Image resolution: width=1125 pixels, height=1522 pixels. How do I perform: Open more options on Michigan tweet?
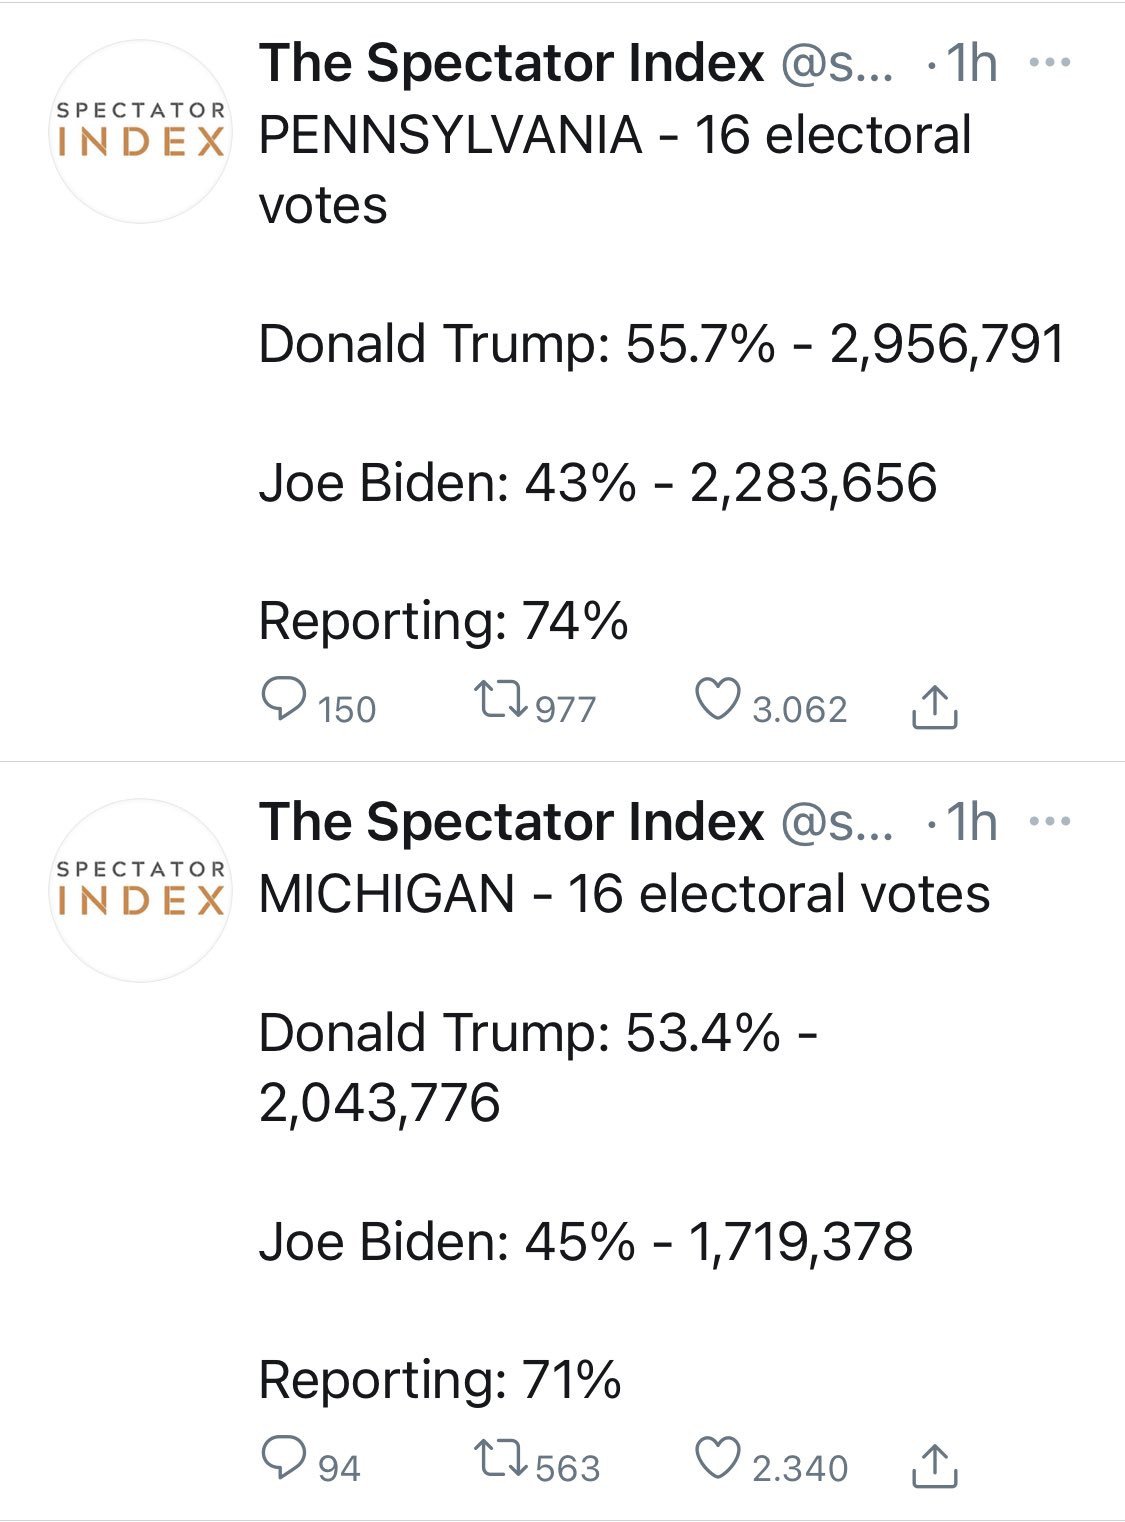point(1050,822)
